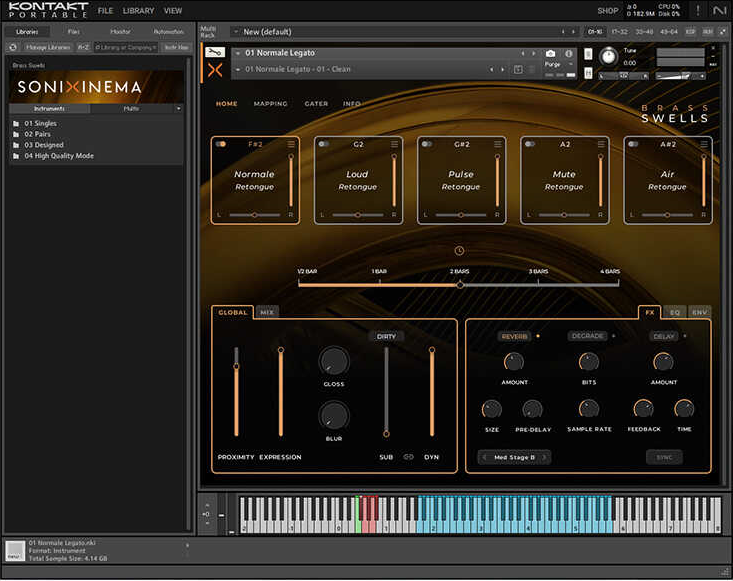The width and height of the screenshot is (733, 581).
Task: Toggle the Reverb effect on
Action: (514, 336)
